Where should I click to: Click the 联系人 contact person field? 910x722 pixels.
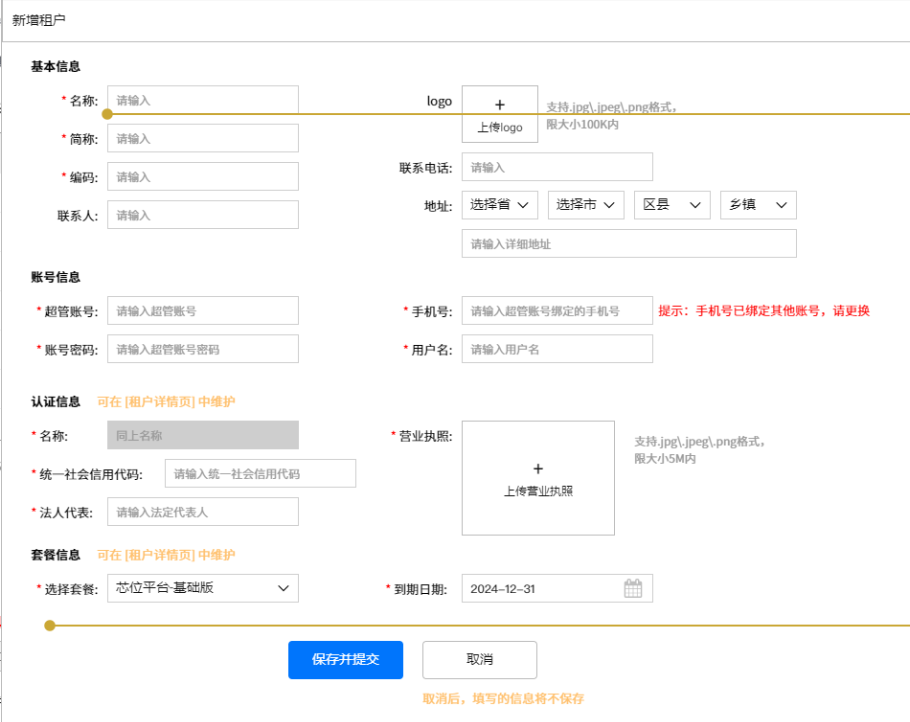point(203,215)
